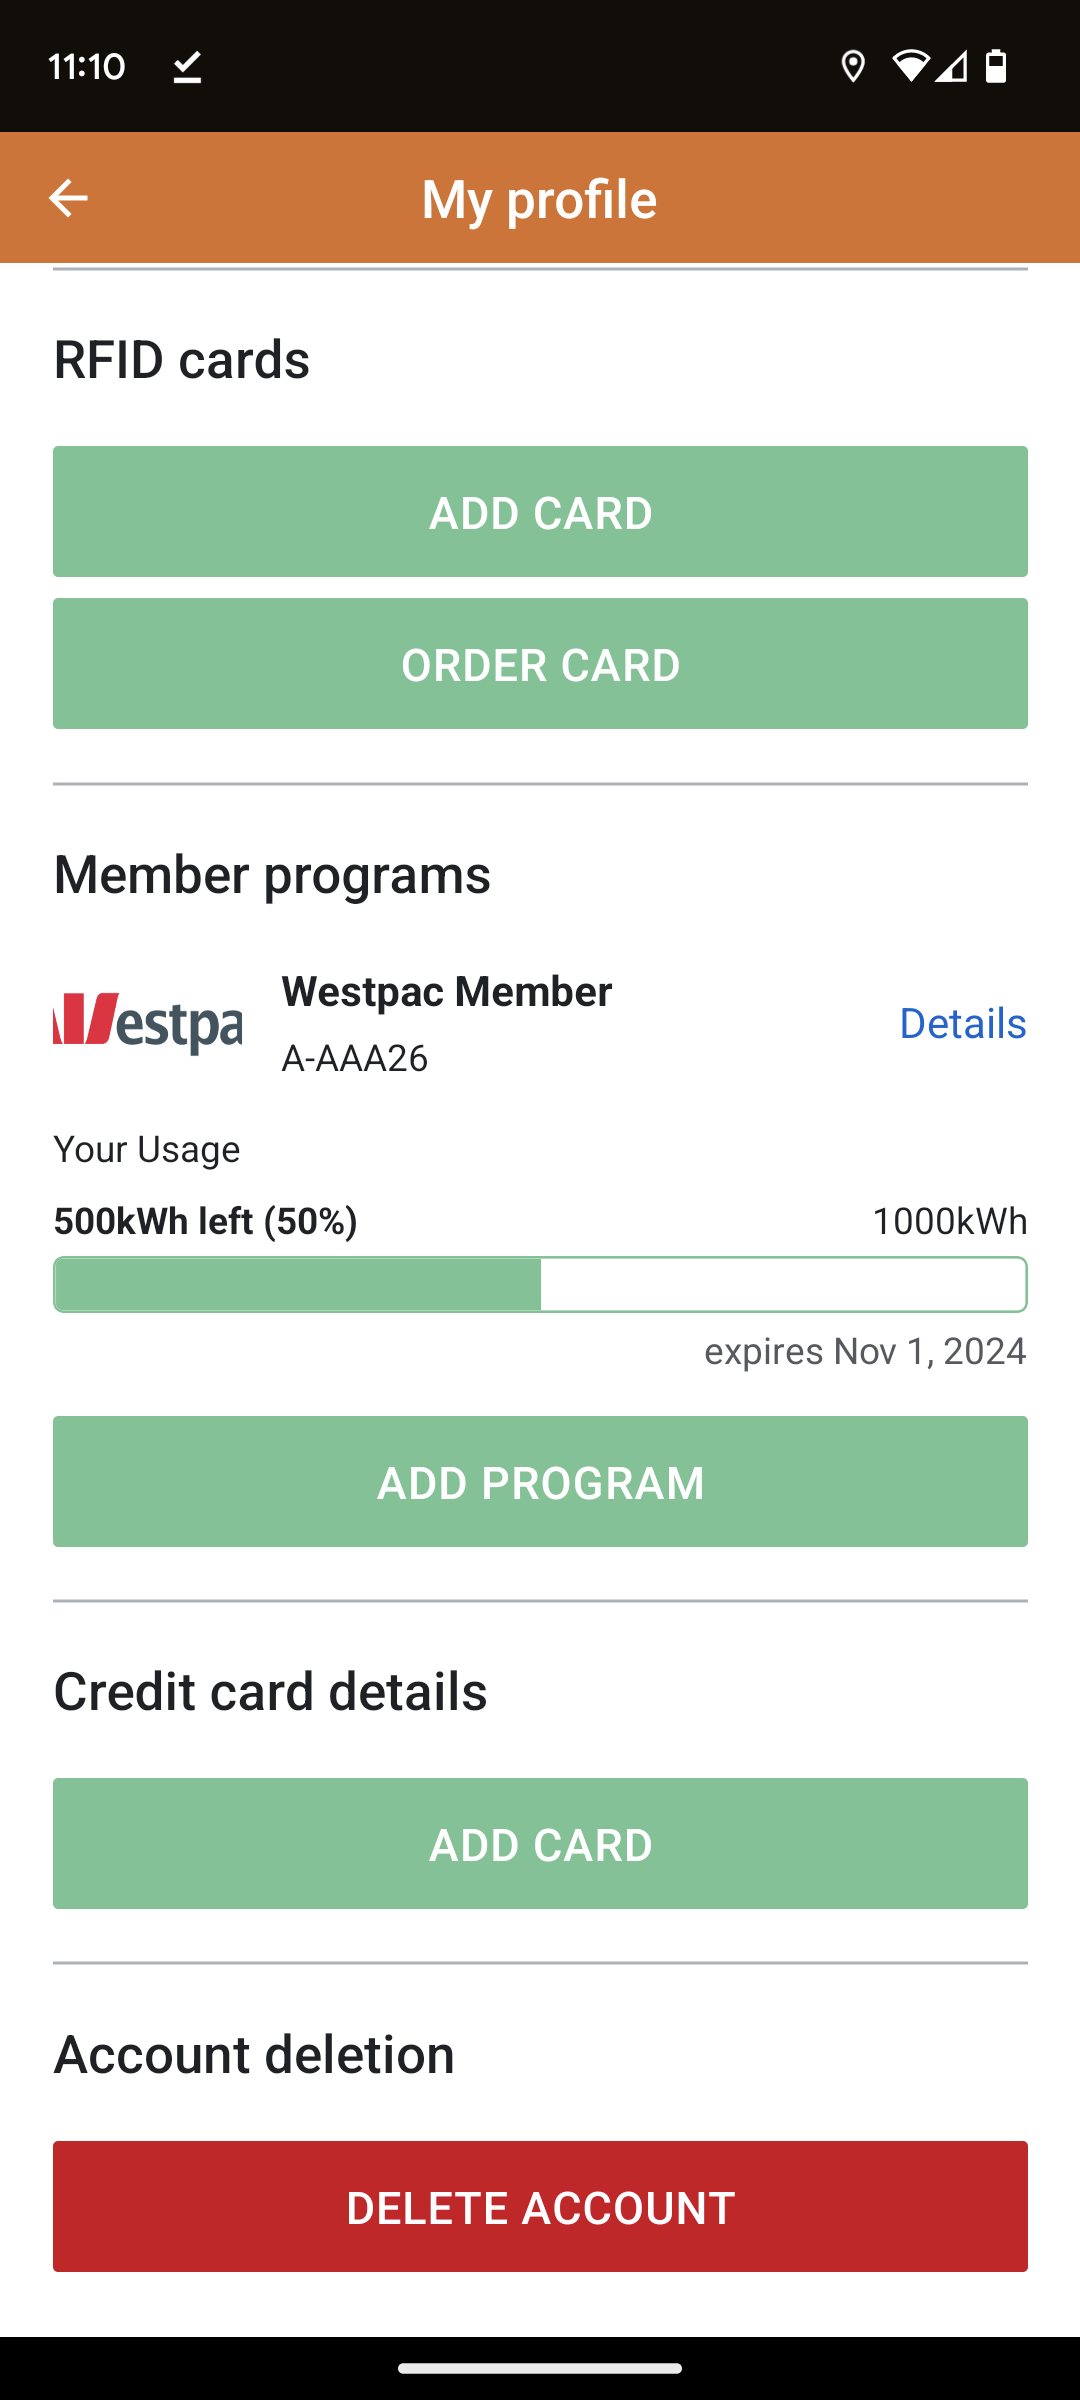Tap the location status icon
Image resolution: width=1080 pixels, height=2400 pixels.
coord(853,67)
